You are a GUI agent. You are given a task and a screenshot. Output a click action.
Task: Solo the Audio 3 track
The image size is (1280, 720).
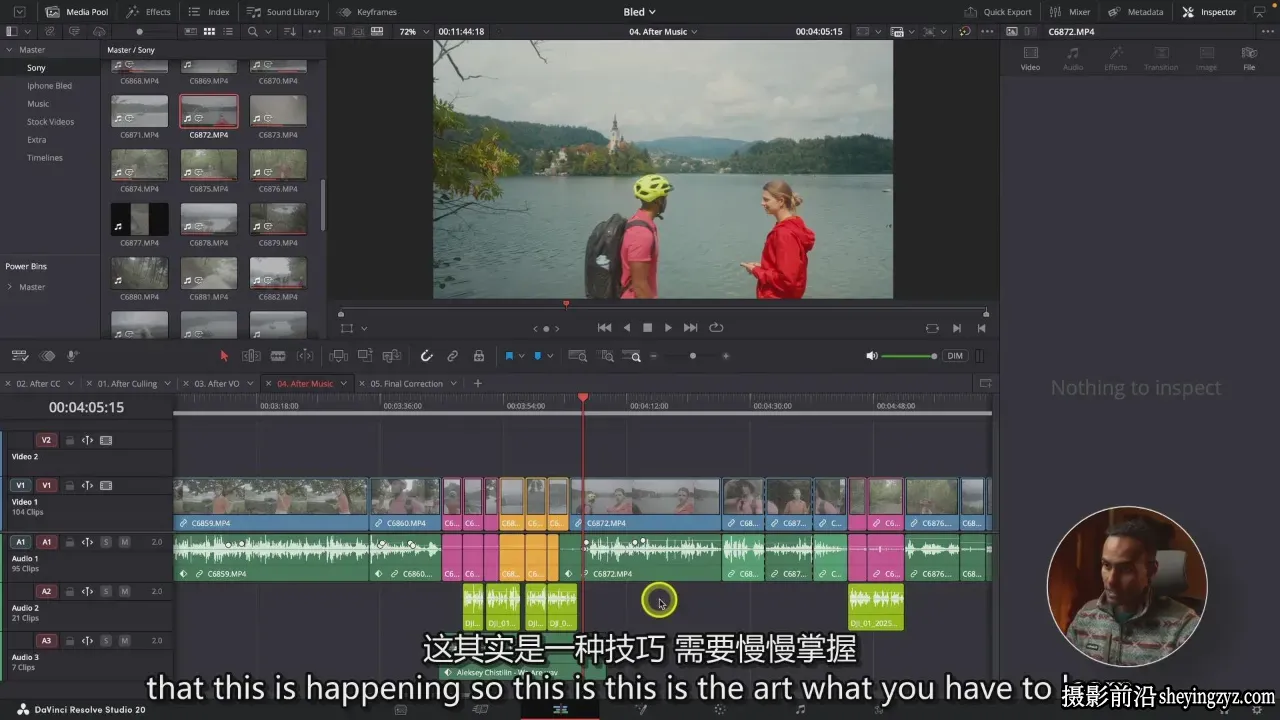pyautogui.click(x=105, y=641)
